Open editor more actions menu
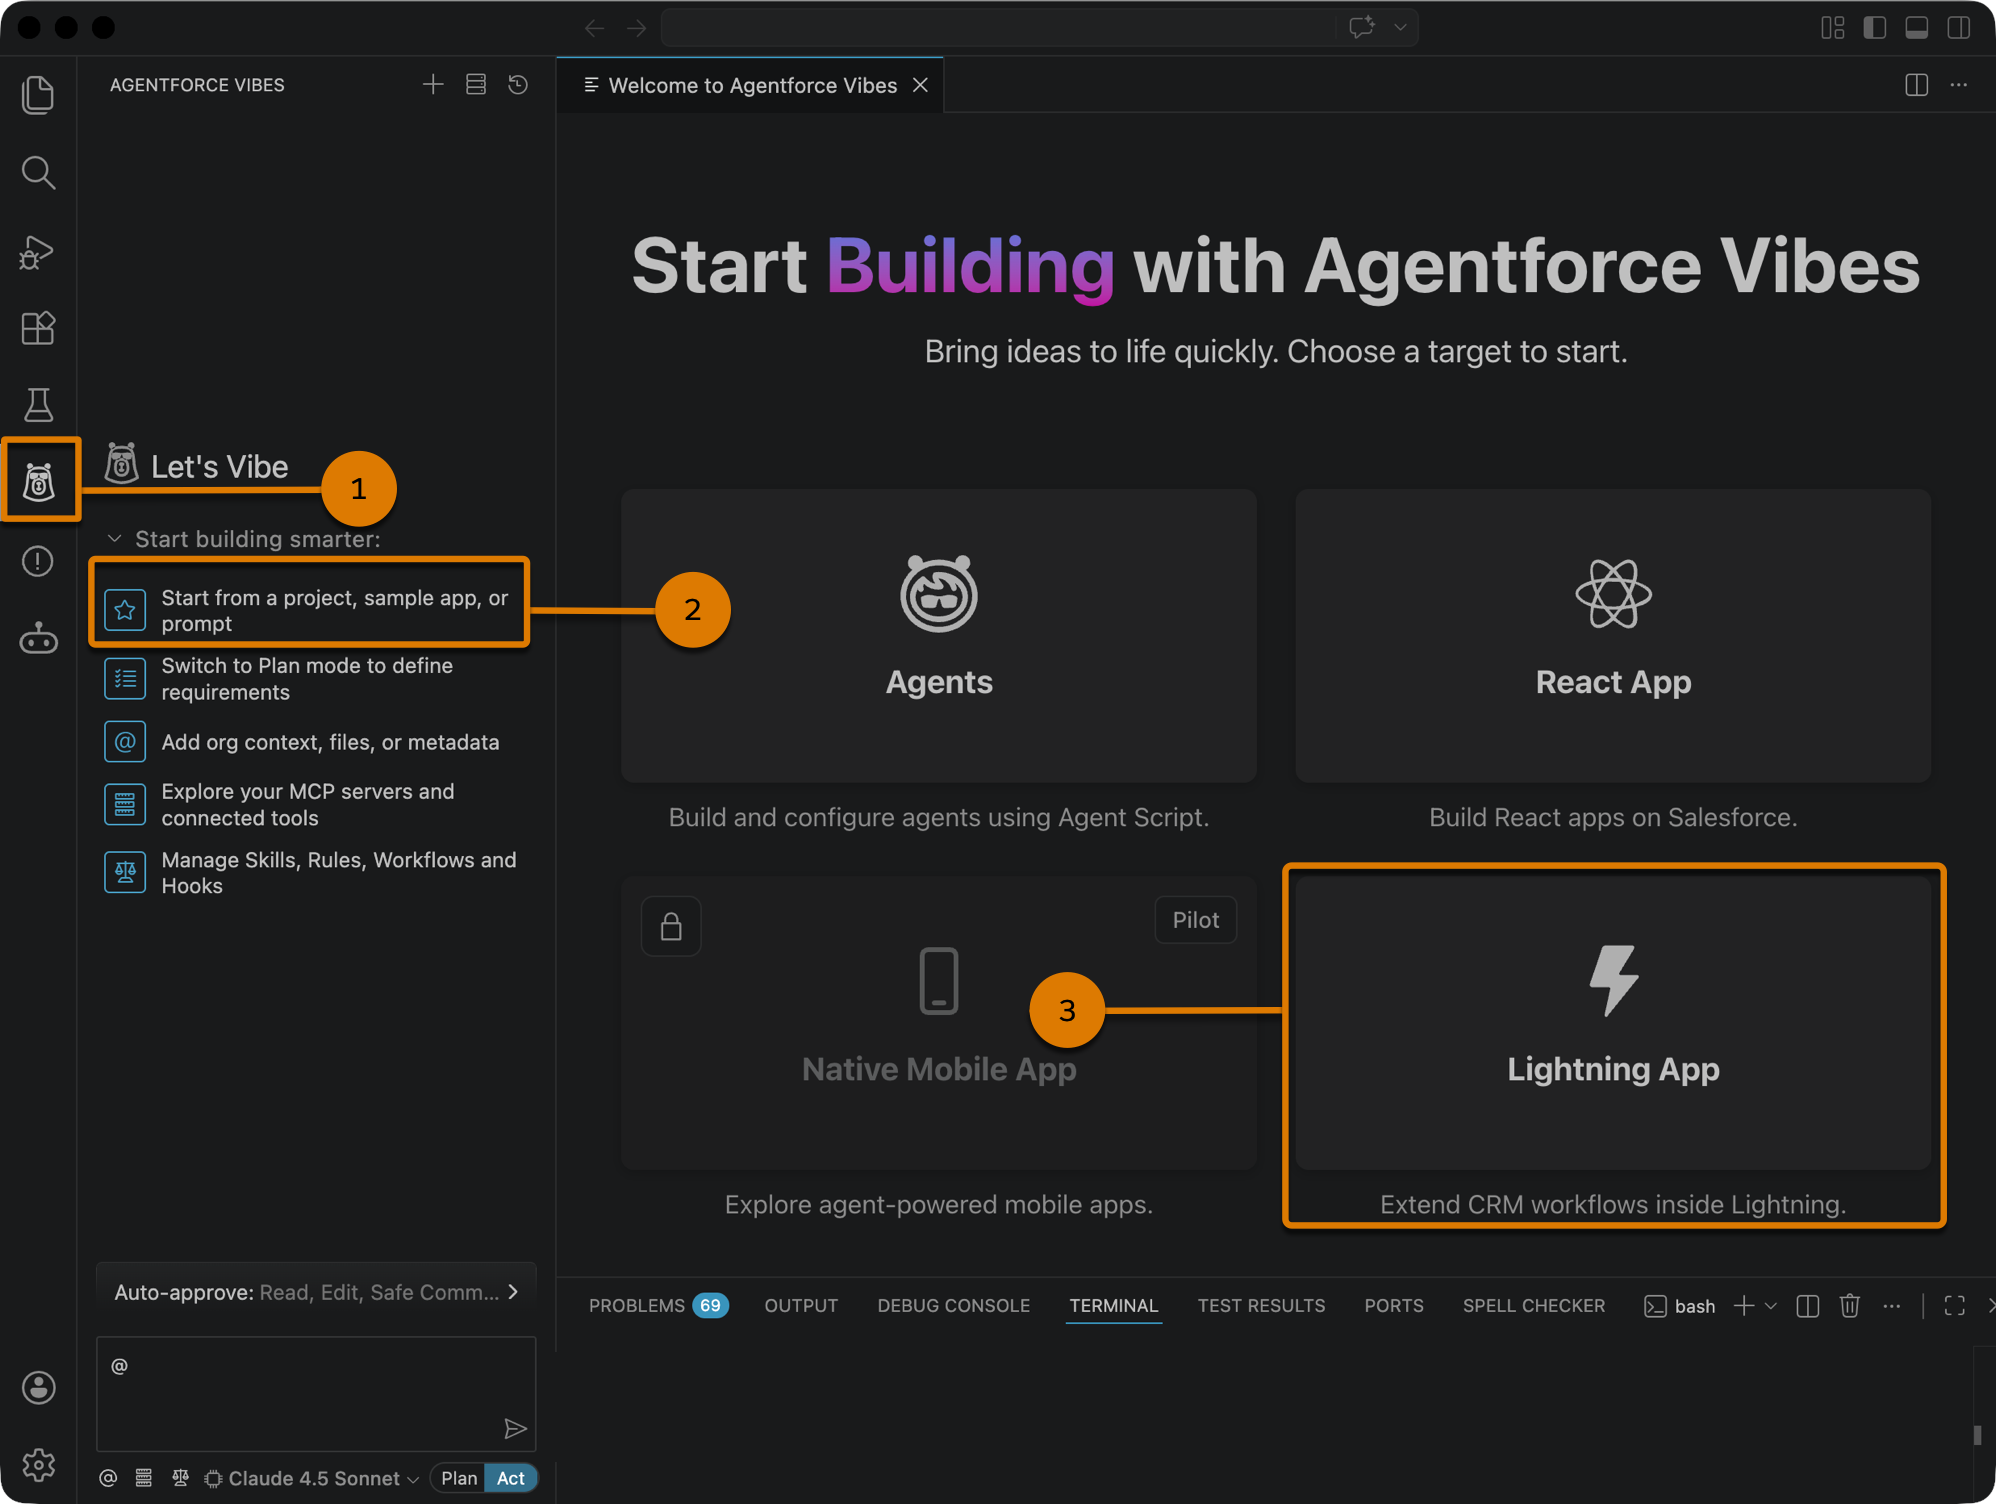 click(1958, 85)
